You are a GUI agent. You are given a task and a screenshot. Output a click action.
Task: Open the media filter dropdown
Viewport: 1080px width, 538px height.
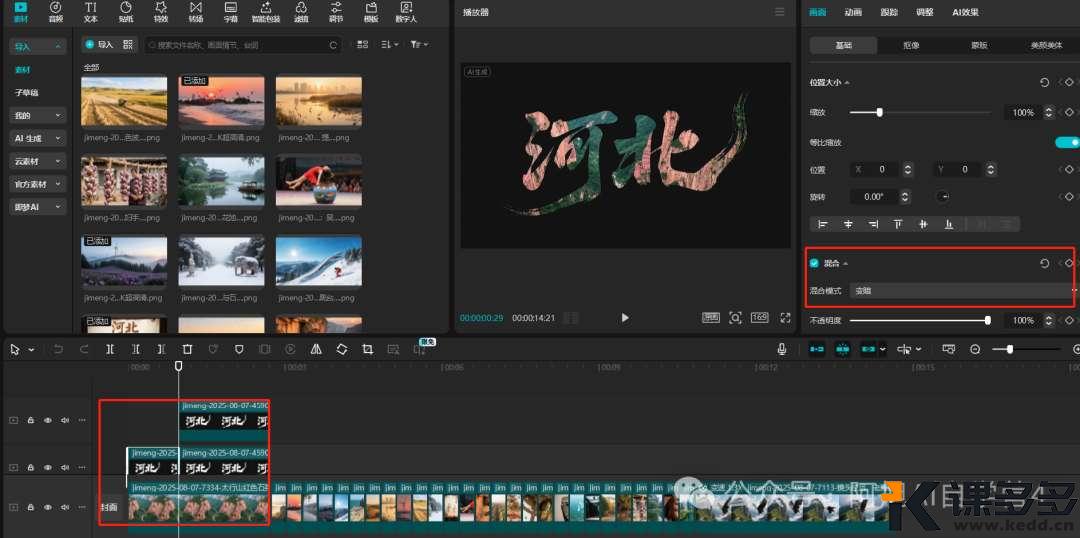point(419,44)
